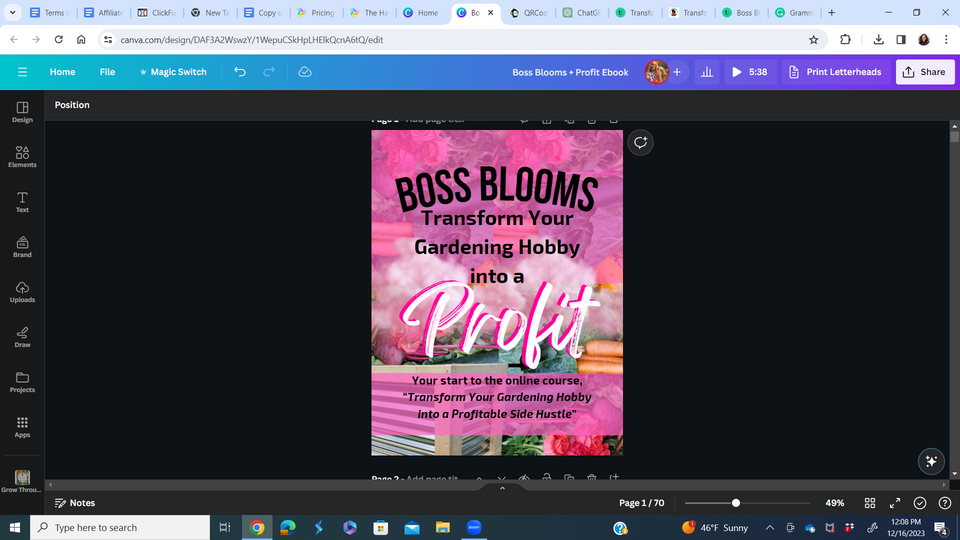
Task: Open File Explorer from taskbar
Action: pyautogui.click(x=443, y=528)
